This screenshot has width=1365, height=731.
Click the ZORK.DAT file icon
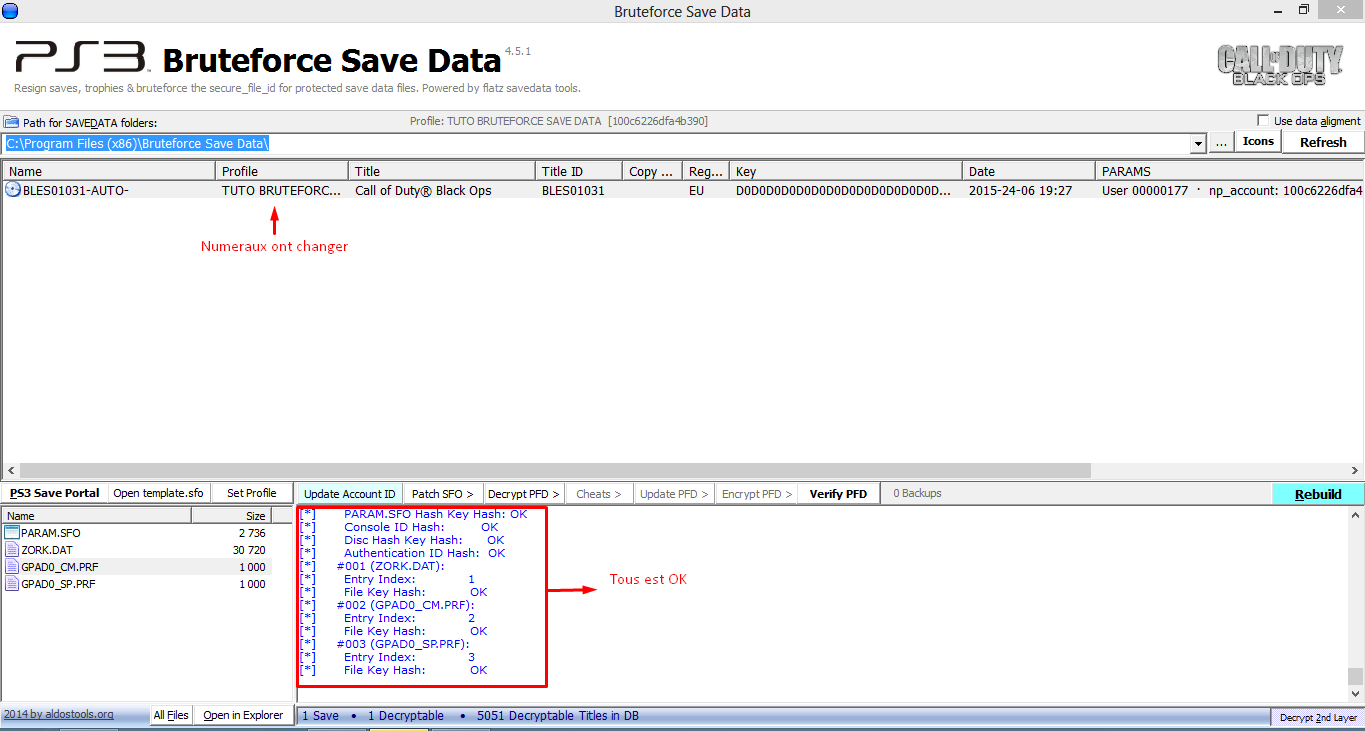[12, 550]
